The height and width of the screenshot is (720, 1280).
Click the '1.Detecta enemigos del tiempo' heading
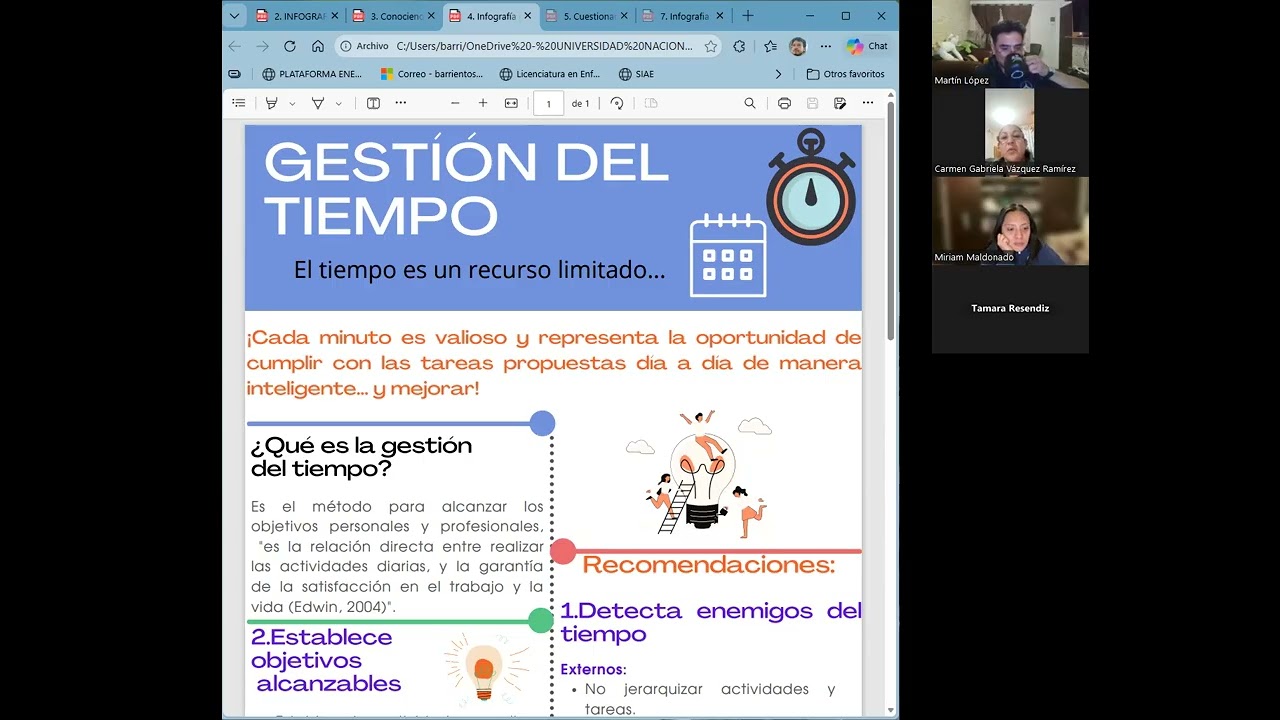(710, 622)
